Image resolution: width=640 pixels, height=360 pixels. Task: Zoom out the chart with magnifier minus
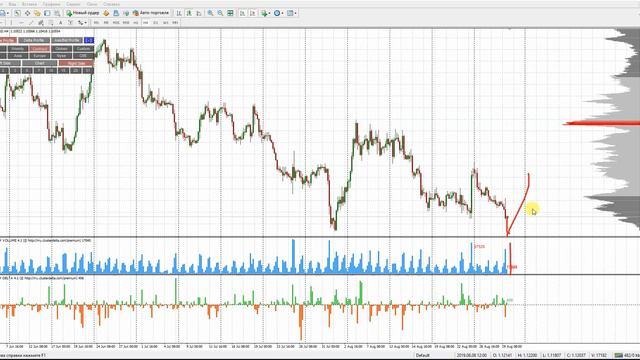(x=220, y=13)
